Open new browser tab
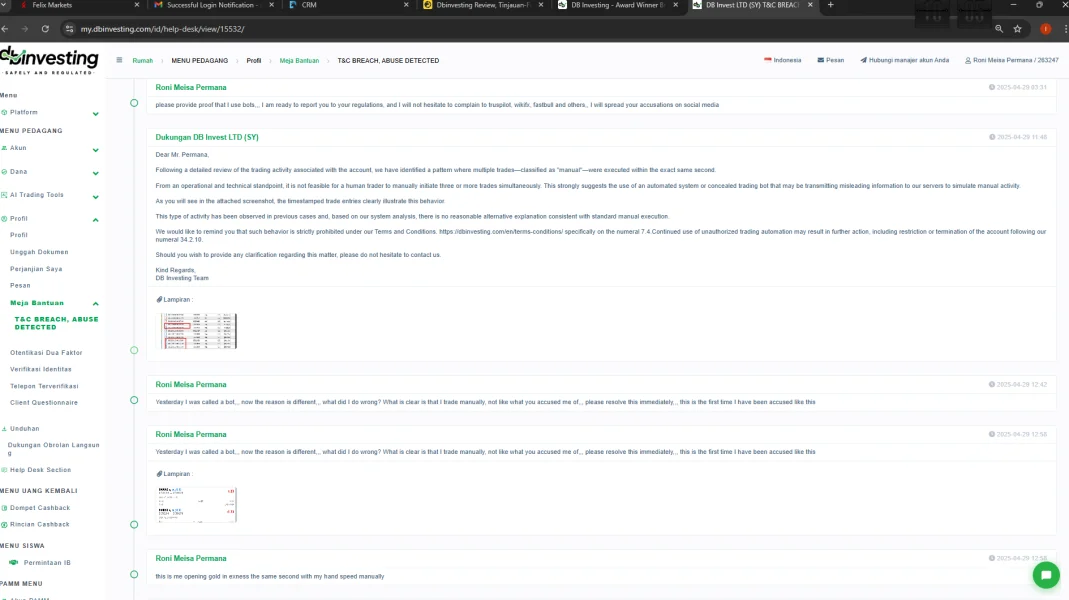The image size is (1069, 600). [x=830, y=5]
